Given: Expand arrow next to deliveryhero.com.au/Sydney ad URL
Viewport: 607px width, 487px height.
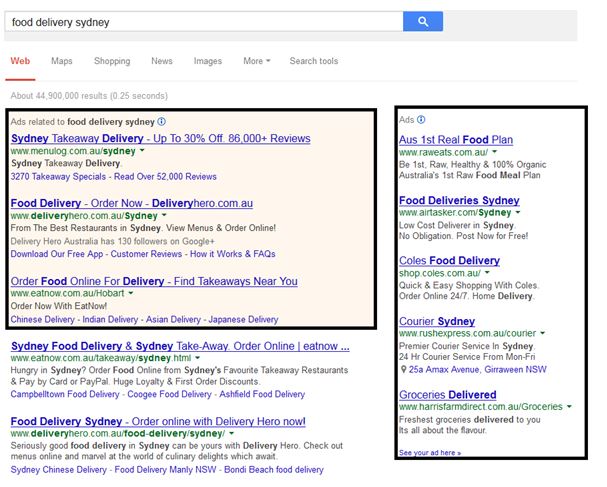Looking at the screenshot, I should [x=164, y=215].
